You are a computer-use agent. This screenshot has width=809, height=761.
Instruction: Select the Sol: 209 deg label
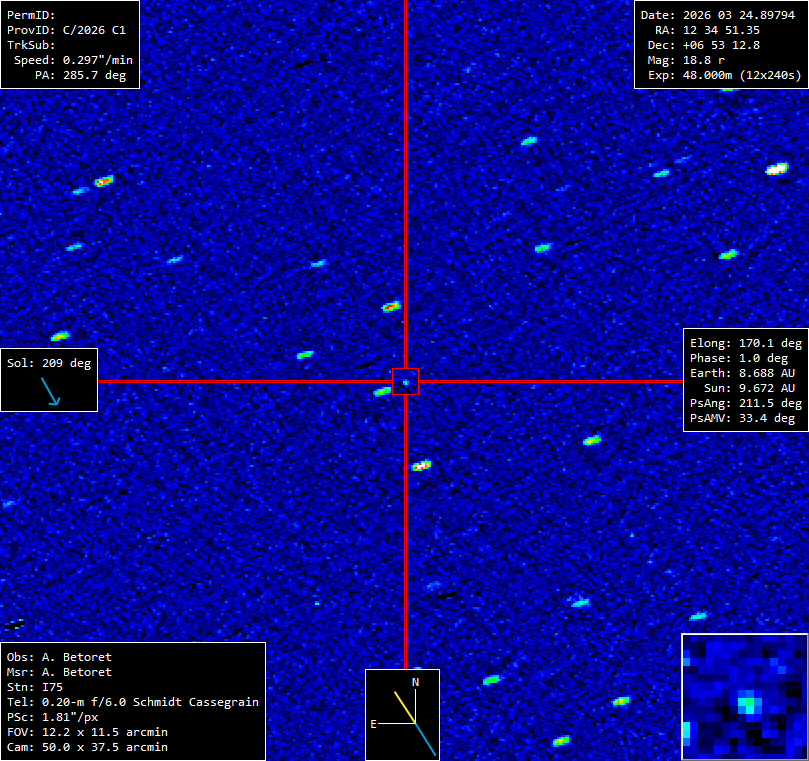tap(49, 363)
